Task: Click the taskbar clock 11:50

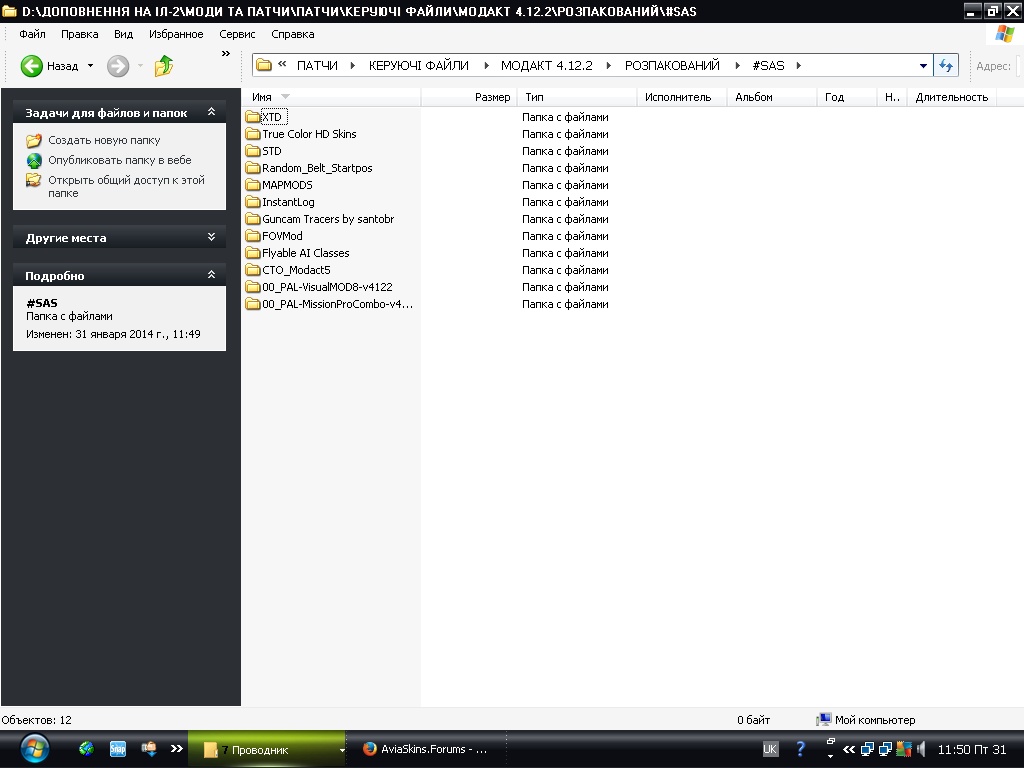Action: pyautogui.click(x=972, y=749)
